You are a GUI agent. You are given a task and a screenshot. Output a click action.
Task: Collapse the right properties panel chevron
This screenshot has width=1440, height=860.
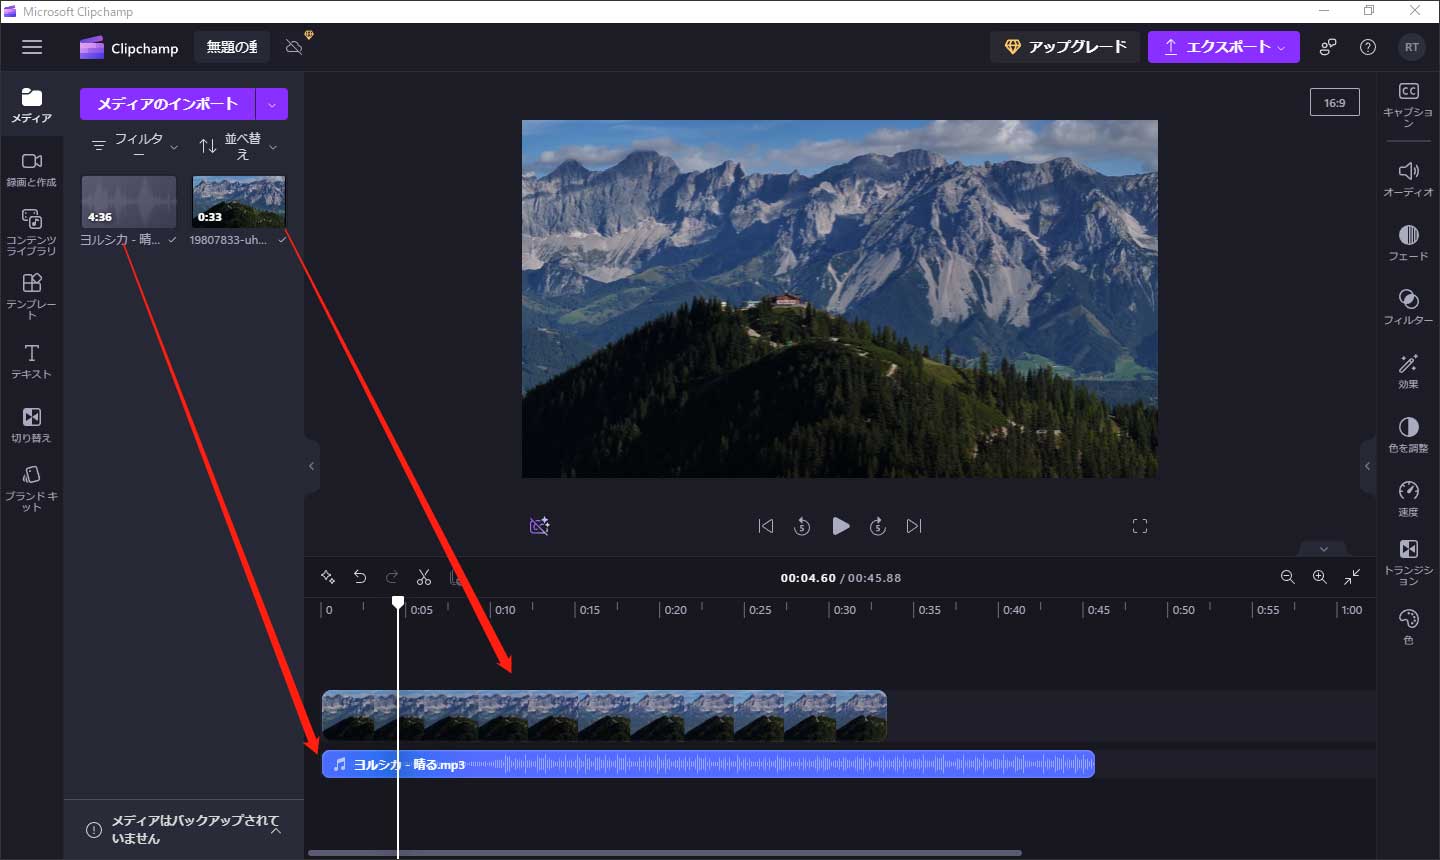pos(1367,466)
